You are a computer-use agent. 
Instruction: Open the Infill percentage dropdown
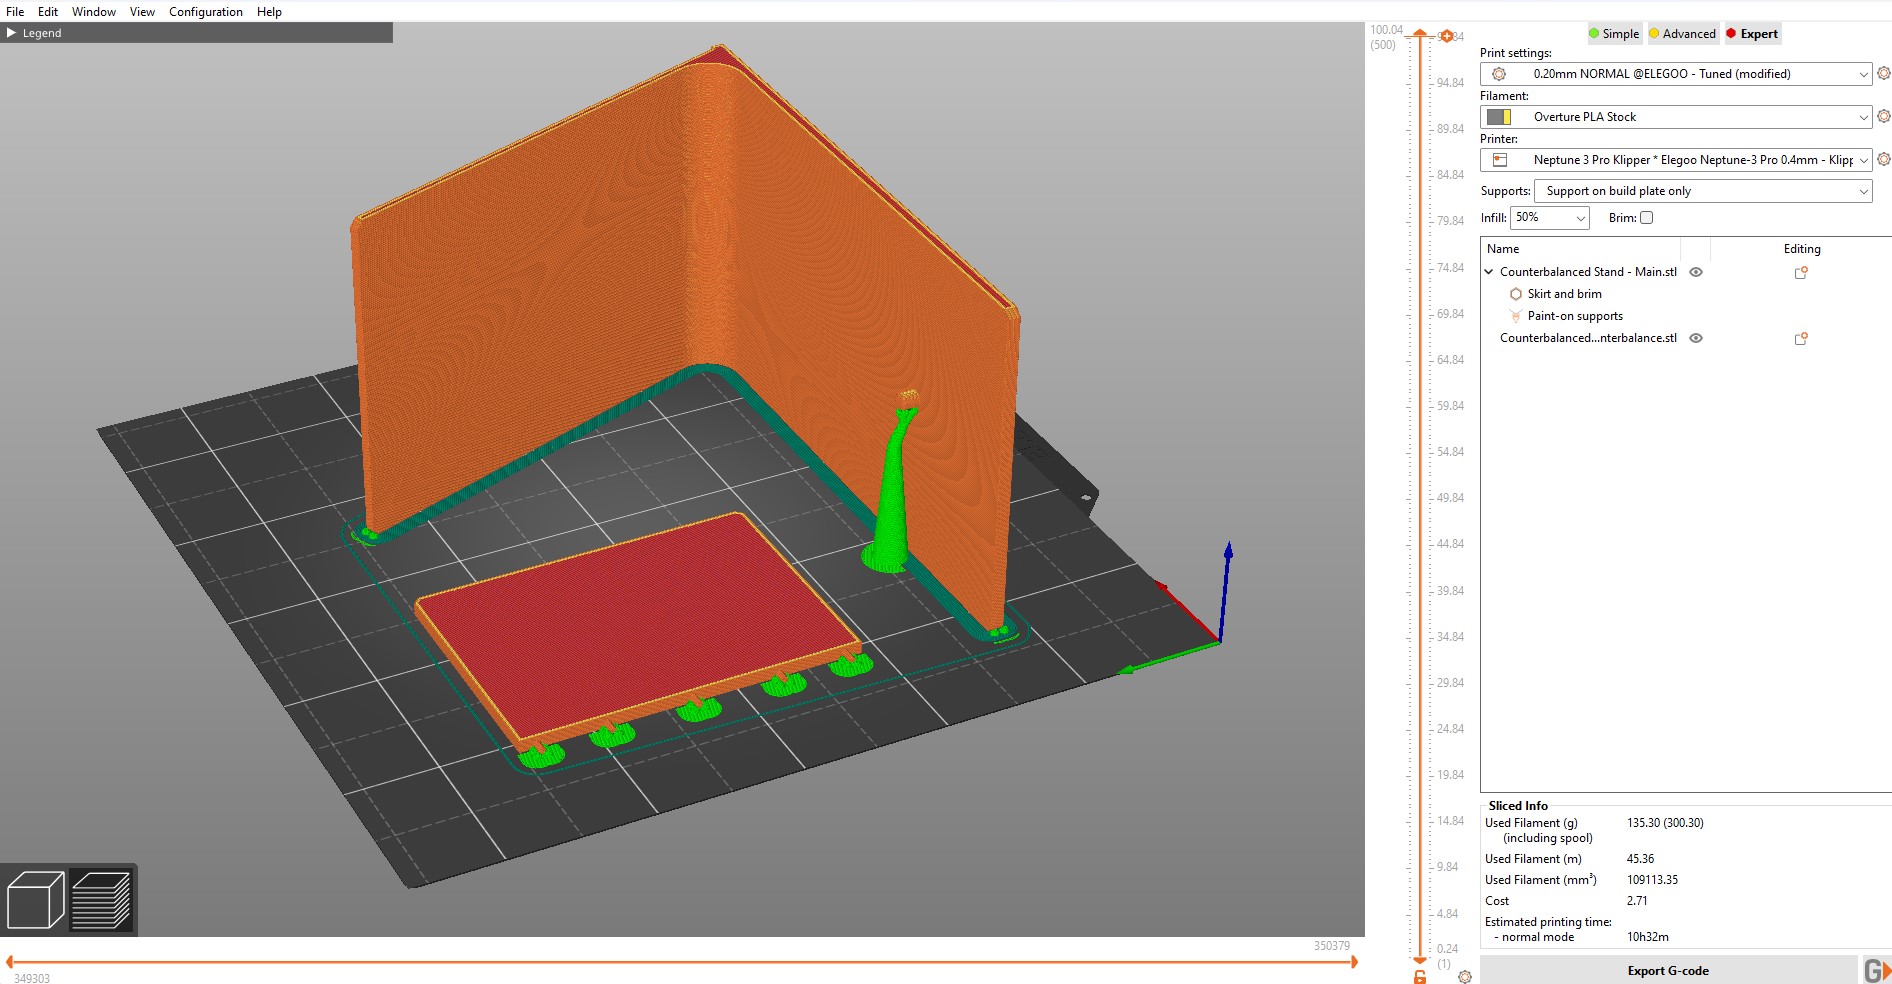(1549, 218)
